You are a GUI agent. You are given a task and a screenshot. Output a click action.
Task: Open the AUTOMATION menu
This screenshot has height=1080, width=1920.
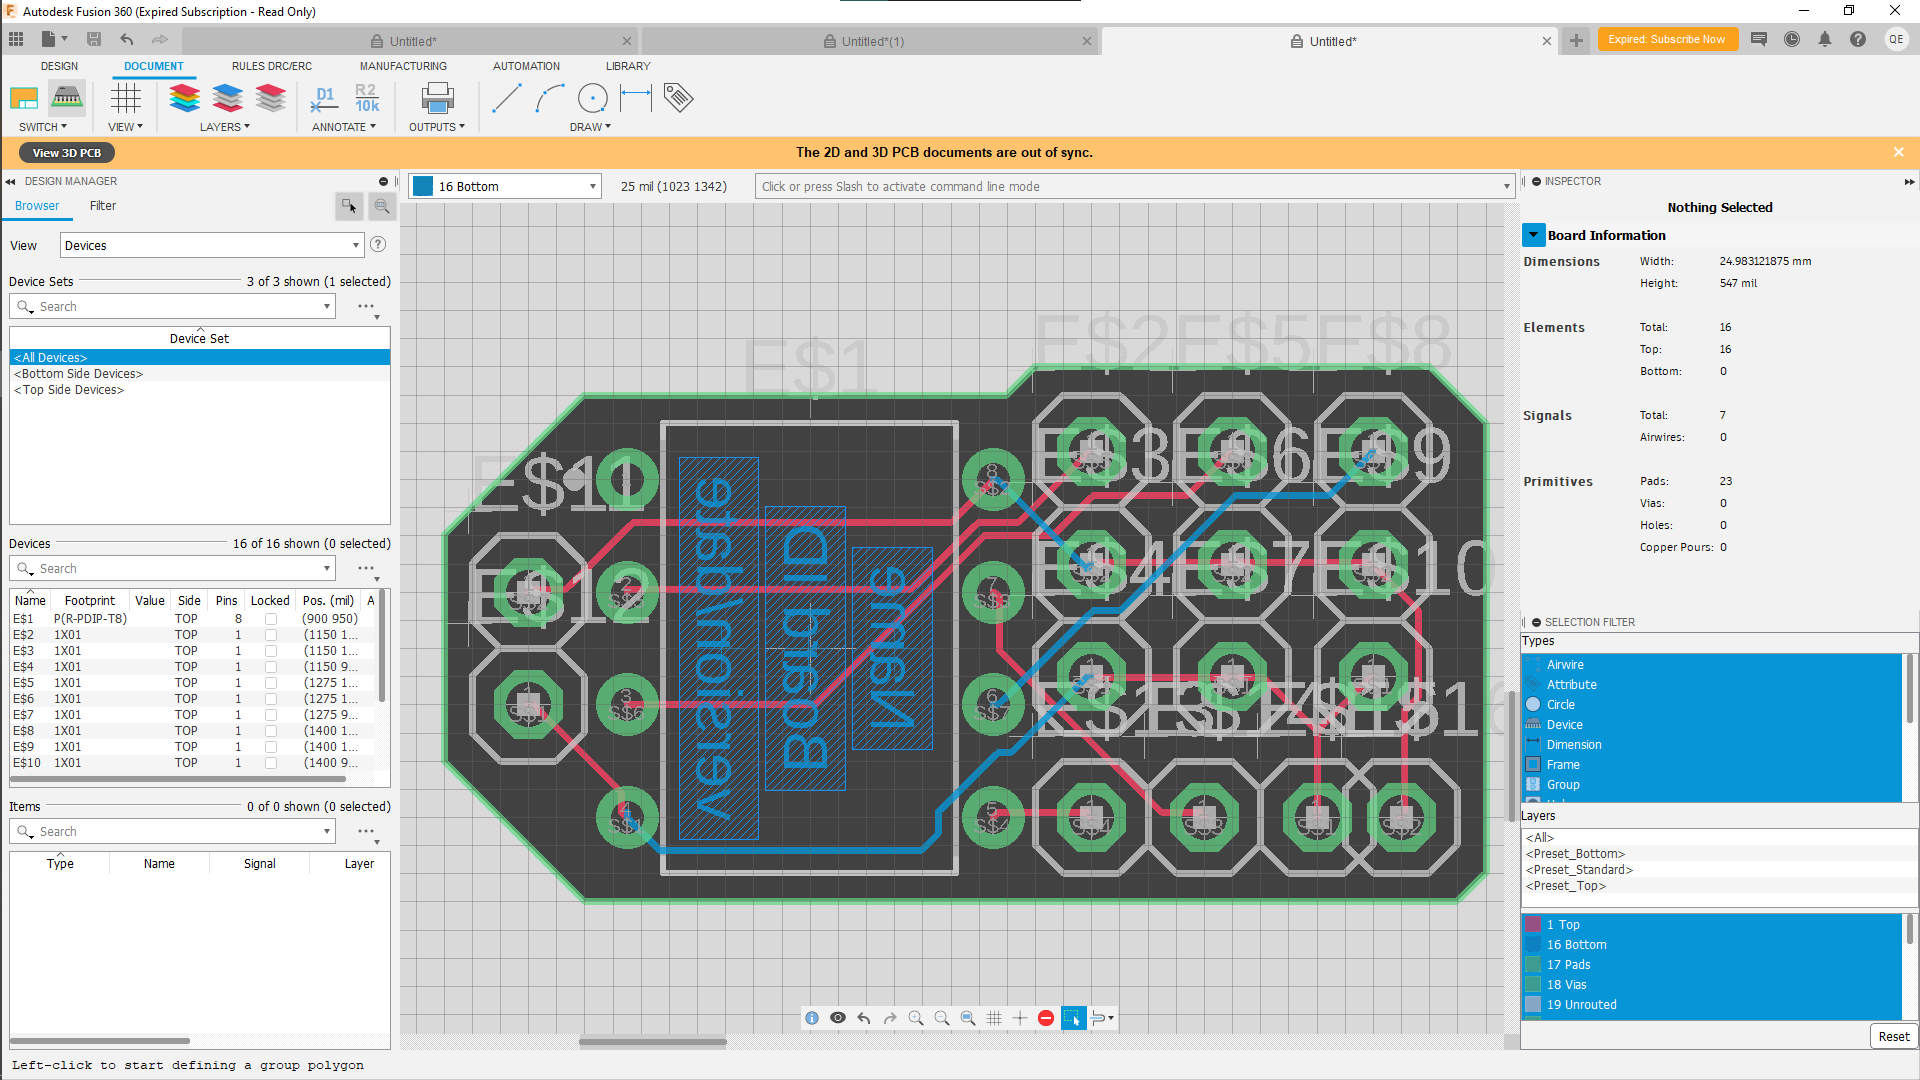point(526,66)
